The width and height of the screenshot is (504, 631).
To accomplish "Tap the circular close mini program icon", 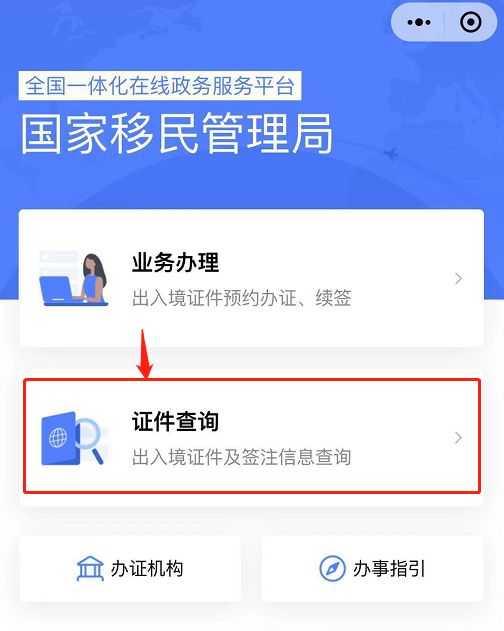I will [470, 22].
